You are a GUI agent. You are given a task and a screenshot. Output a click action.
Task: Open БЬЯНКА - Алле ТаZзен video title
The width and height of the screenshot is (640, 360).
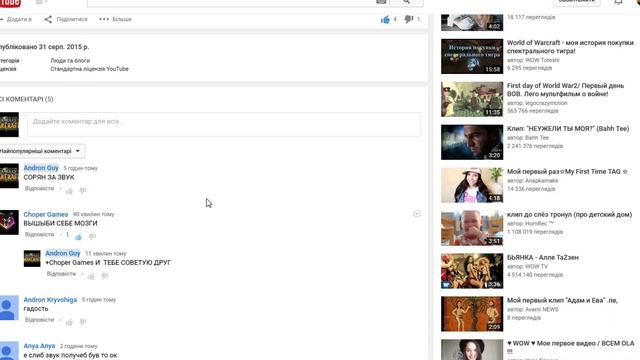pyautogui.click(x=543, y=258)
